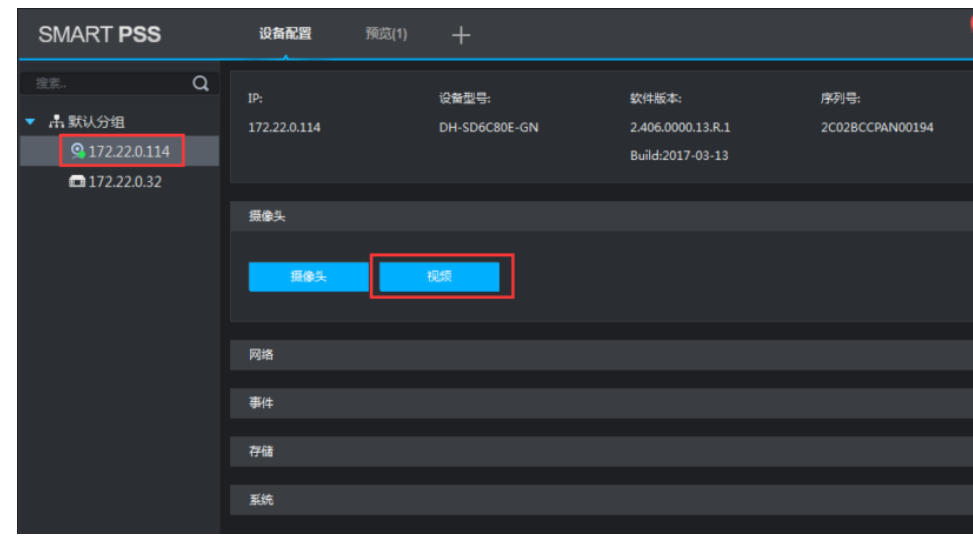The height and width of the screenshot is (555, 973).
Task: Click the 序列号: label
Action: [x=840, y=99]
